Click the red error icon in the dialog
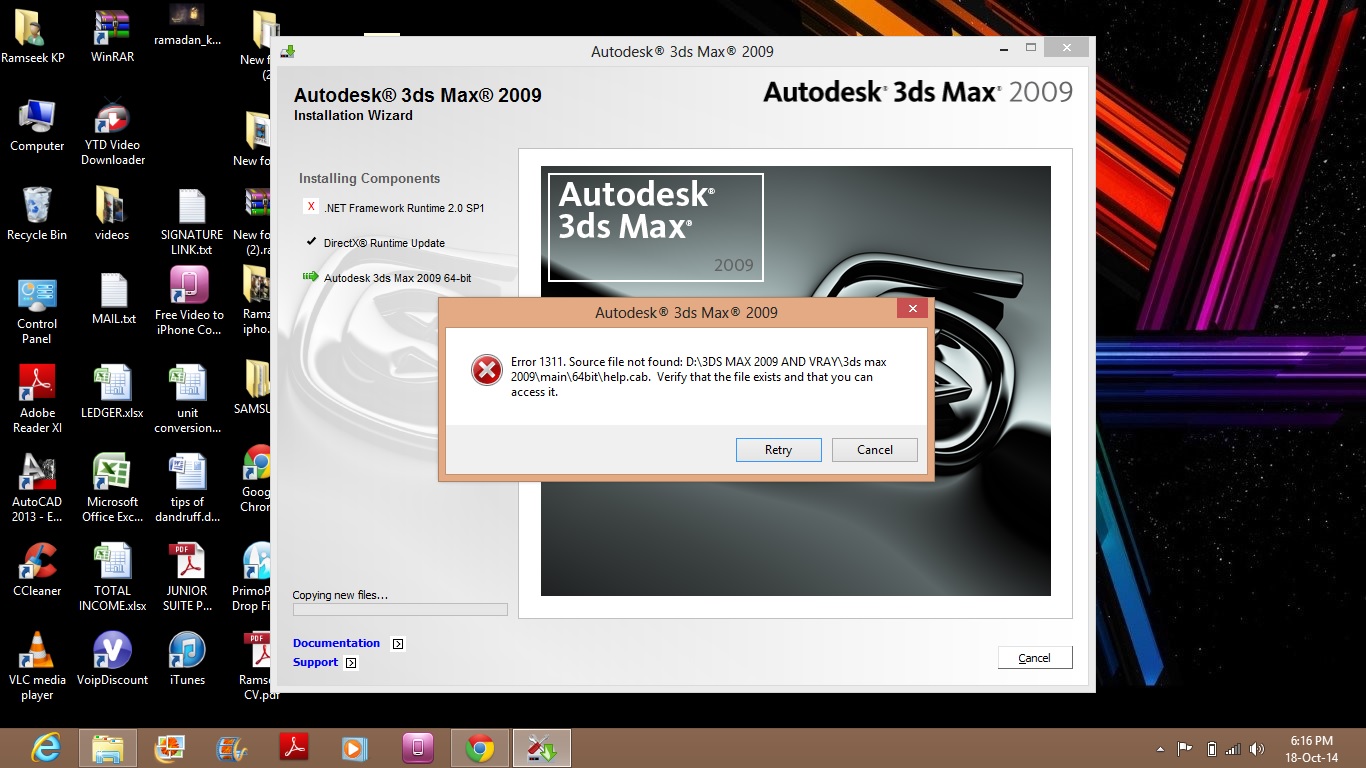Screen dimensions: 1366x768 pyautogui.click(x=487, y=370)
